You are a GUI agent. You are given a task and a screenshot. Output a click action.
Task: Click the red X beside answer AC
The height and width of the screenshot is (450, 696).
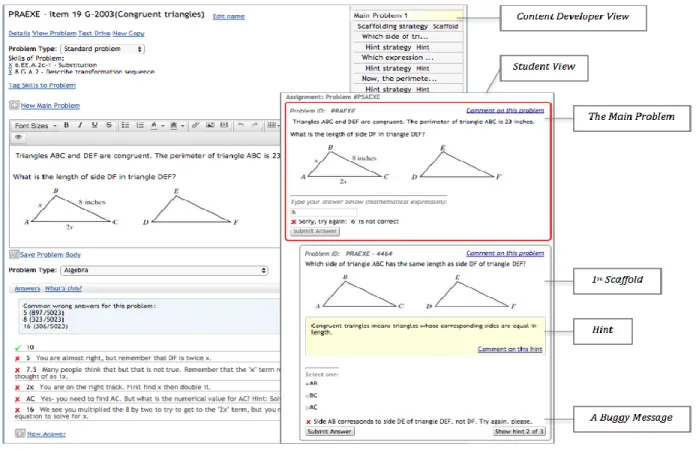[x=17, y=399]
